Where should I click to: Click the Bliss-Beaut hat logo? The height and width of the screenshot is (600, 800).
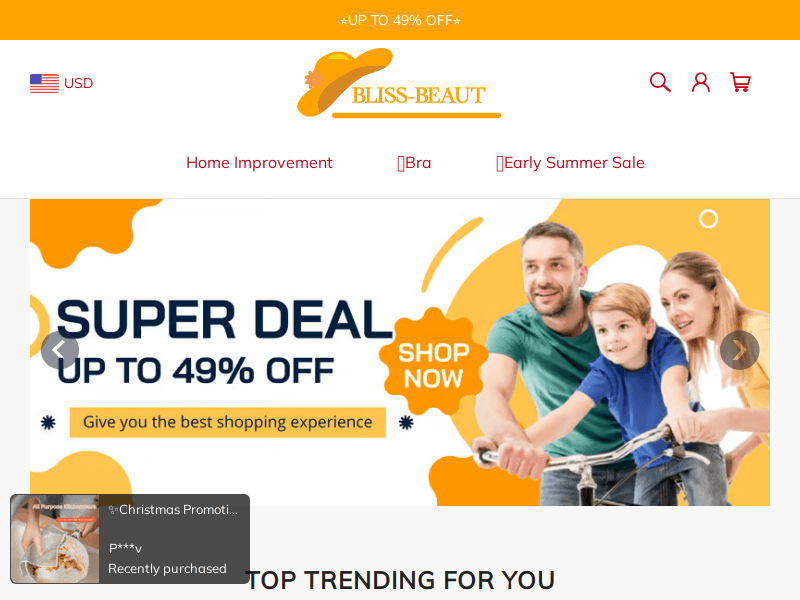coord(398,83)
